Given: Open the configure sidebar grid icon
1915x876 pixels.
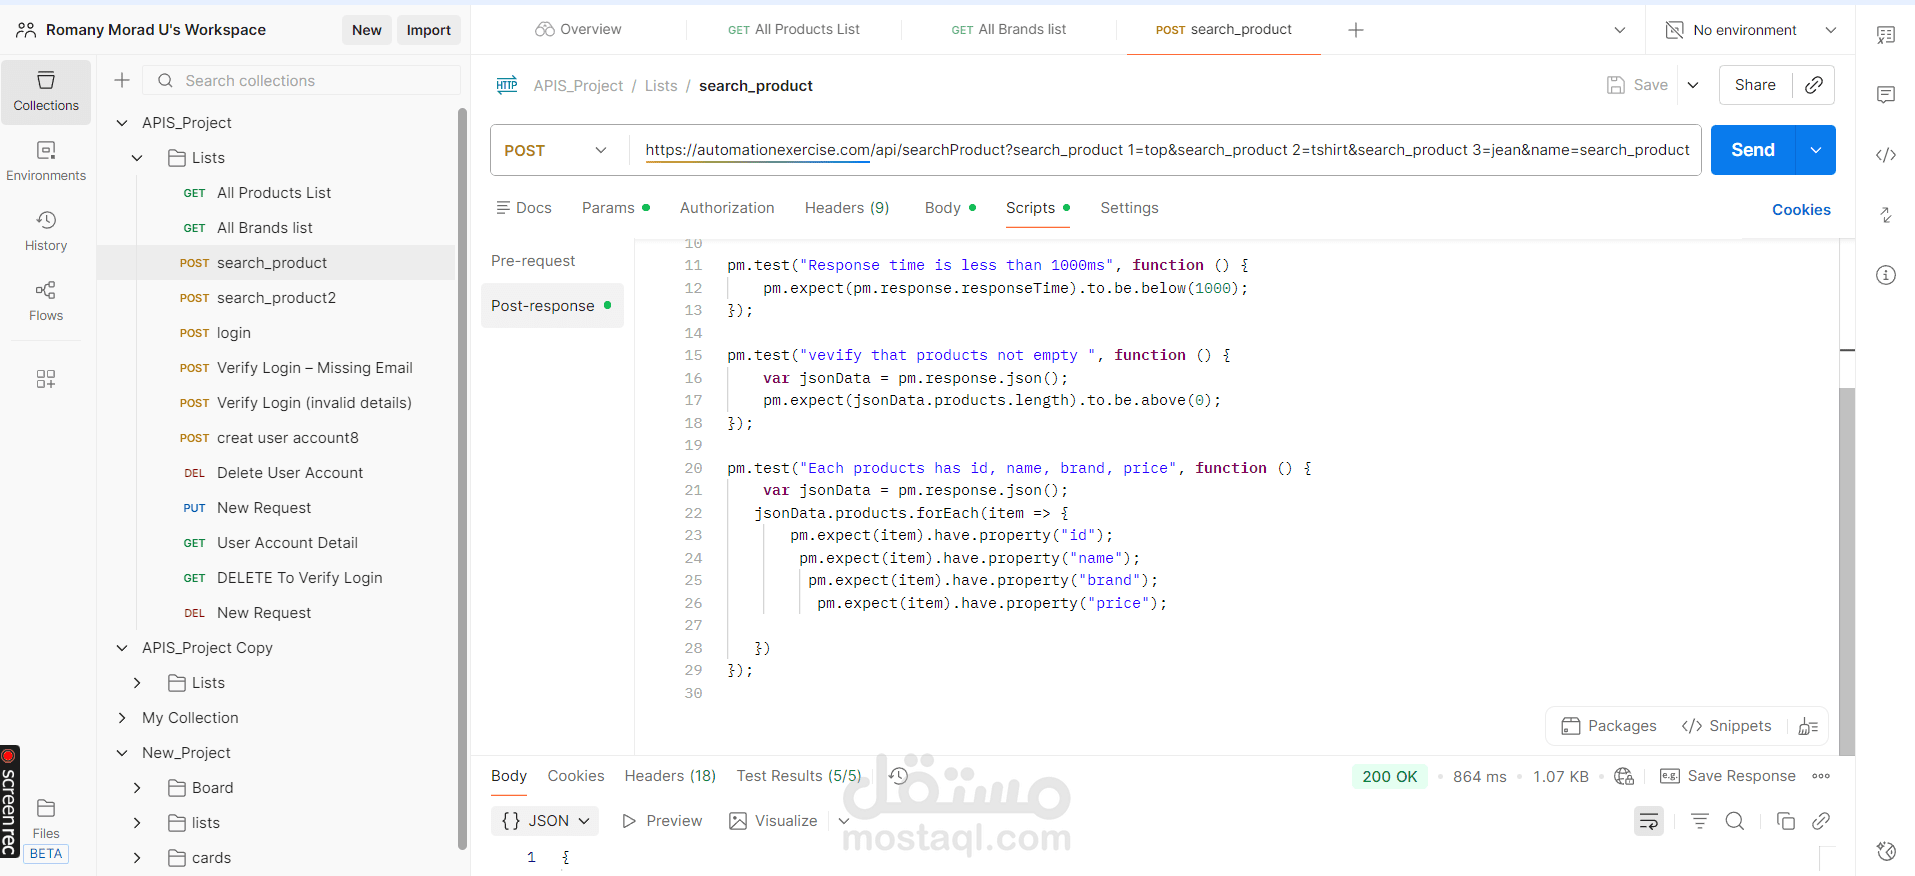Looking at the screenshot, I should (46, 379).
